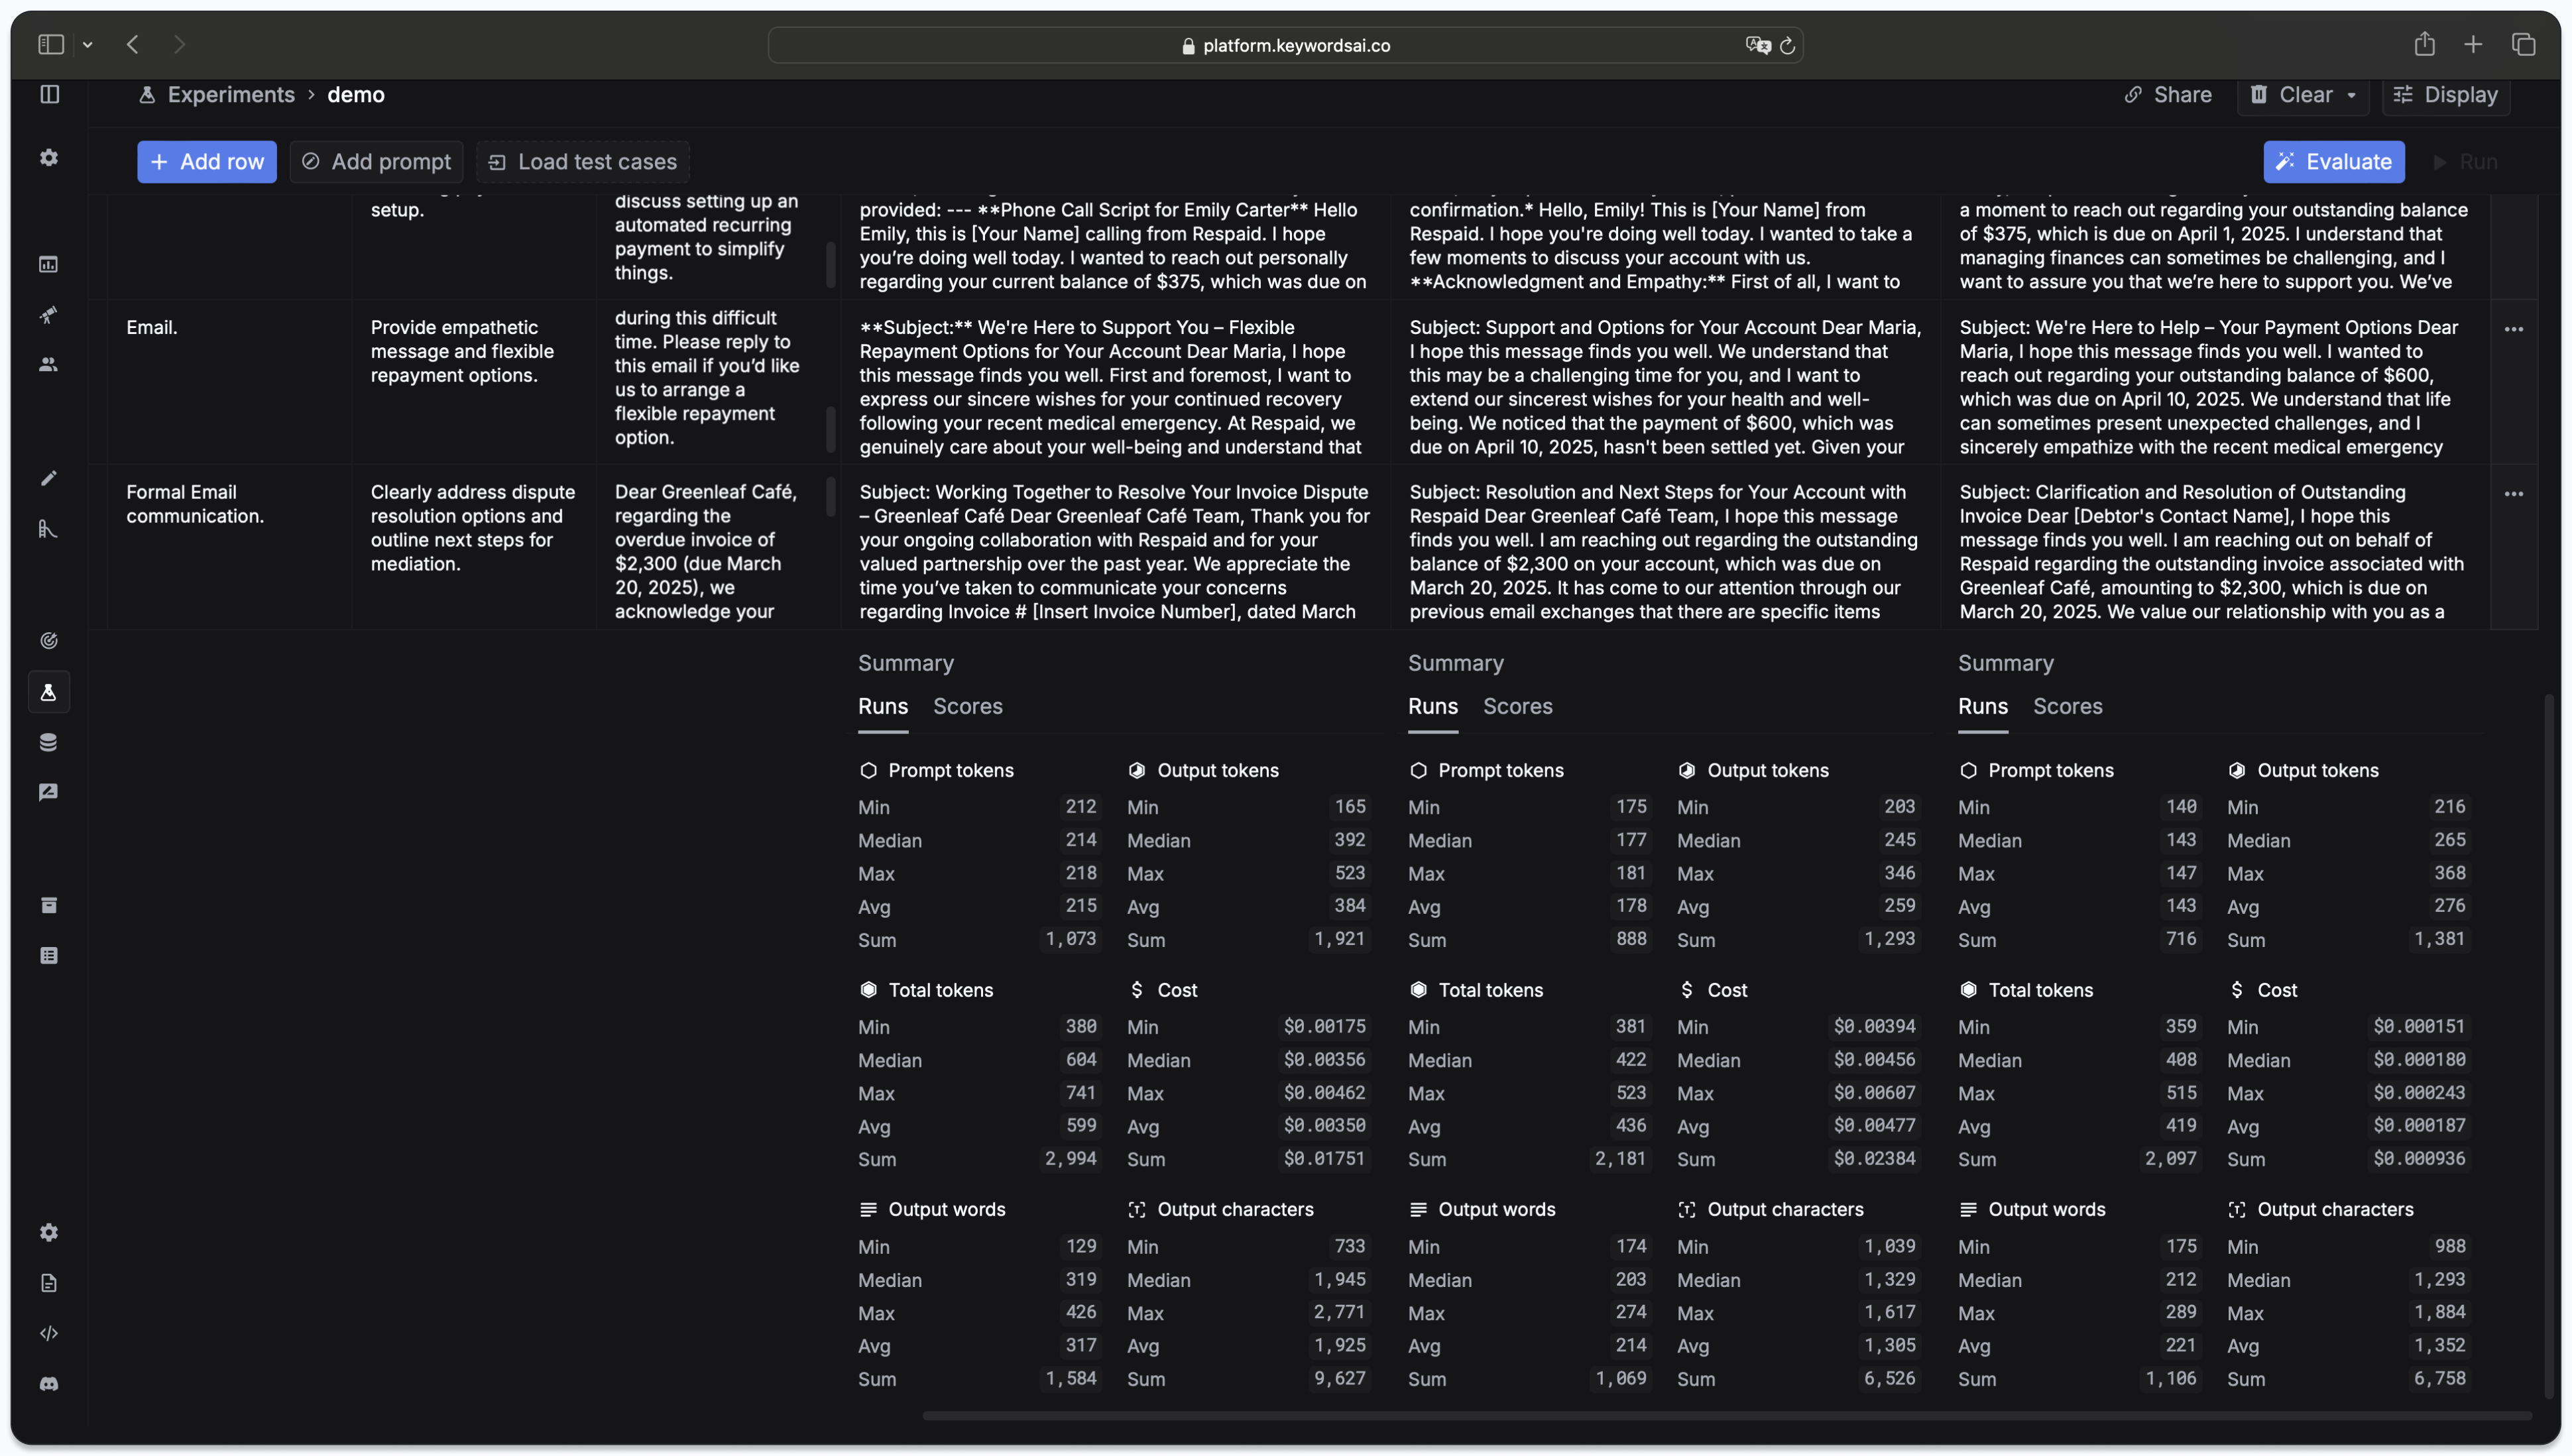This screenshot has width=2572, height=1456.
Task: Click the first Summary Cost Sum value $0.01751
Action: click(1324, 1159)
